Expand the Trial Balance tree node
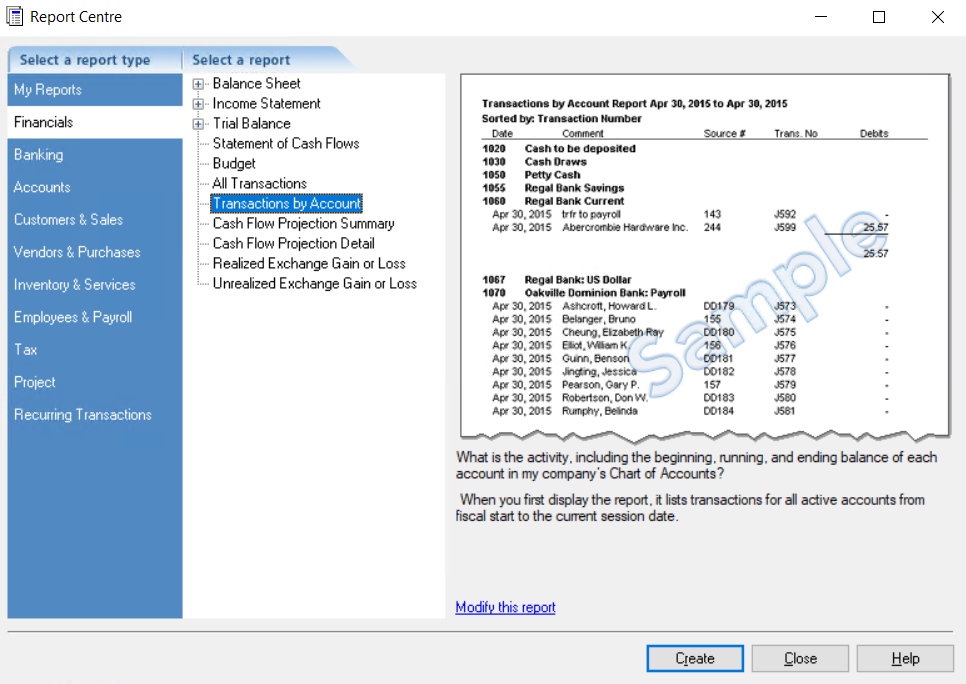966x684 pixels. tap(199, 124)
